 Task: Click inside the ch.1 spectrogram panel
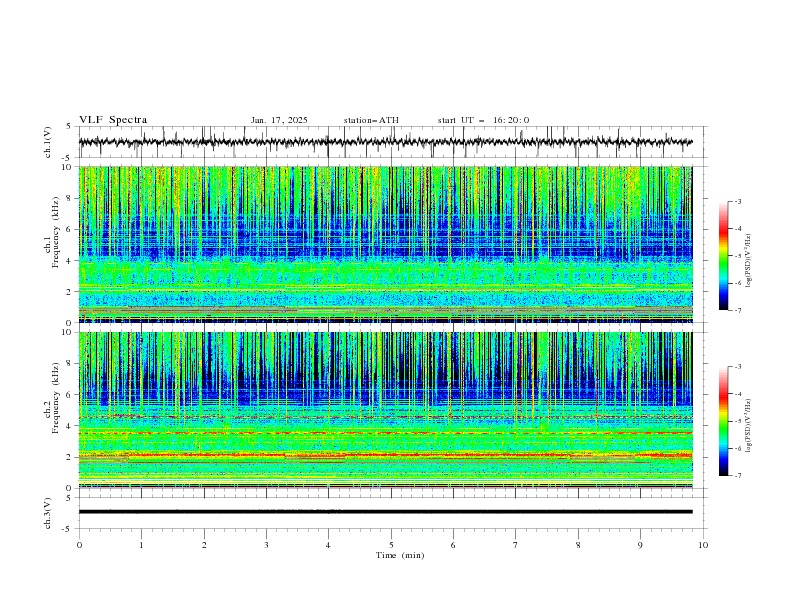[385, 244]
